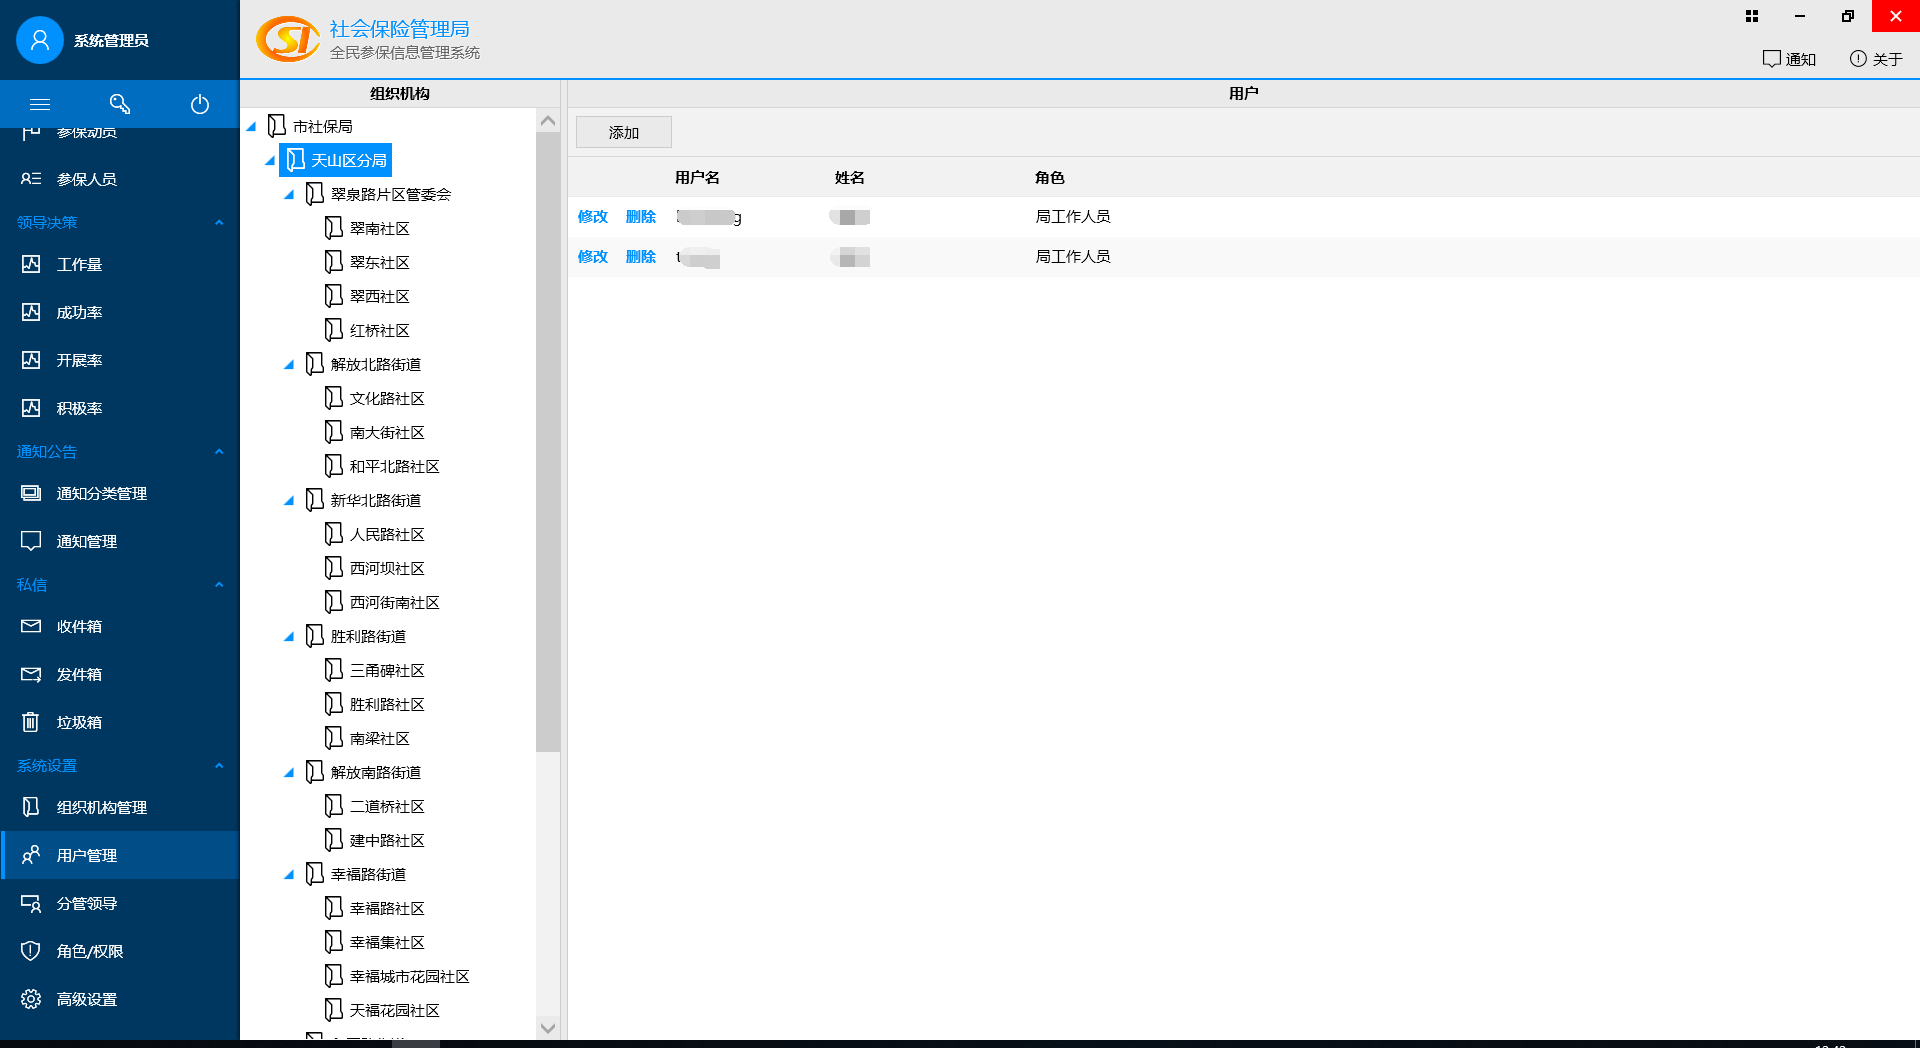Click the tree scrollbar down arrow
This screenshot has height=1048, width=1920.
coord(547,1027)
